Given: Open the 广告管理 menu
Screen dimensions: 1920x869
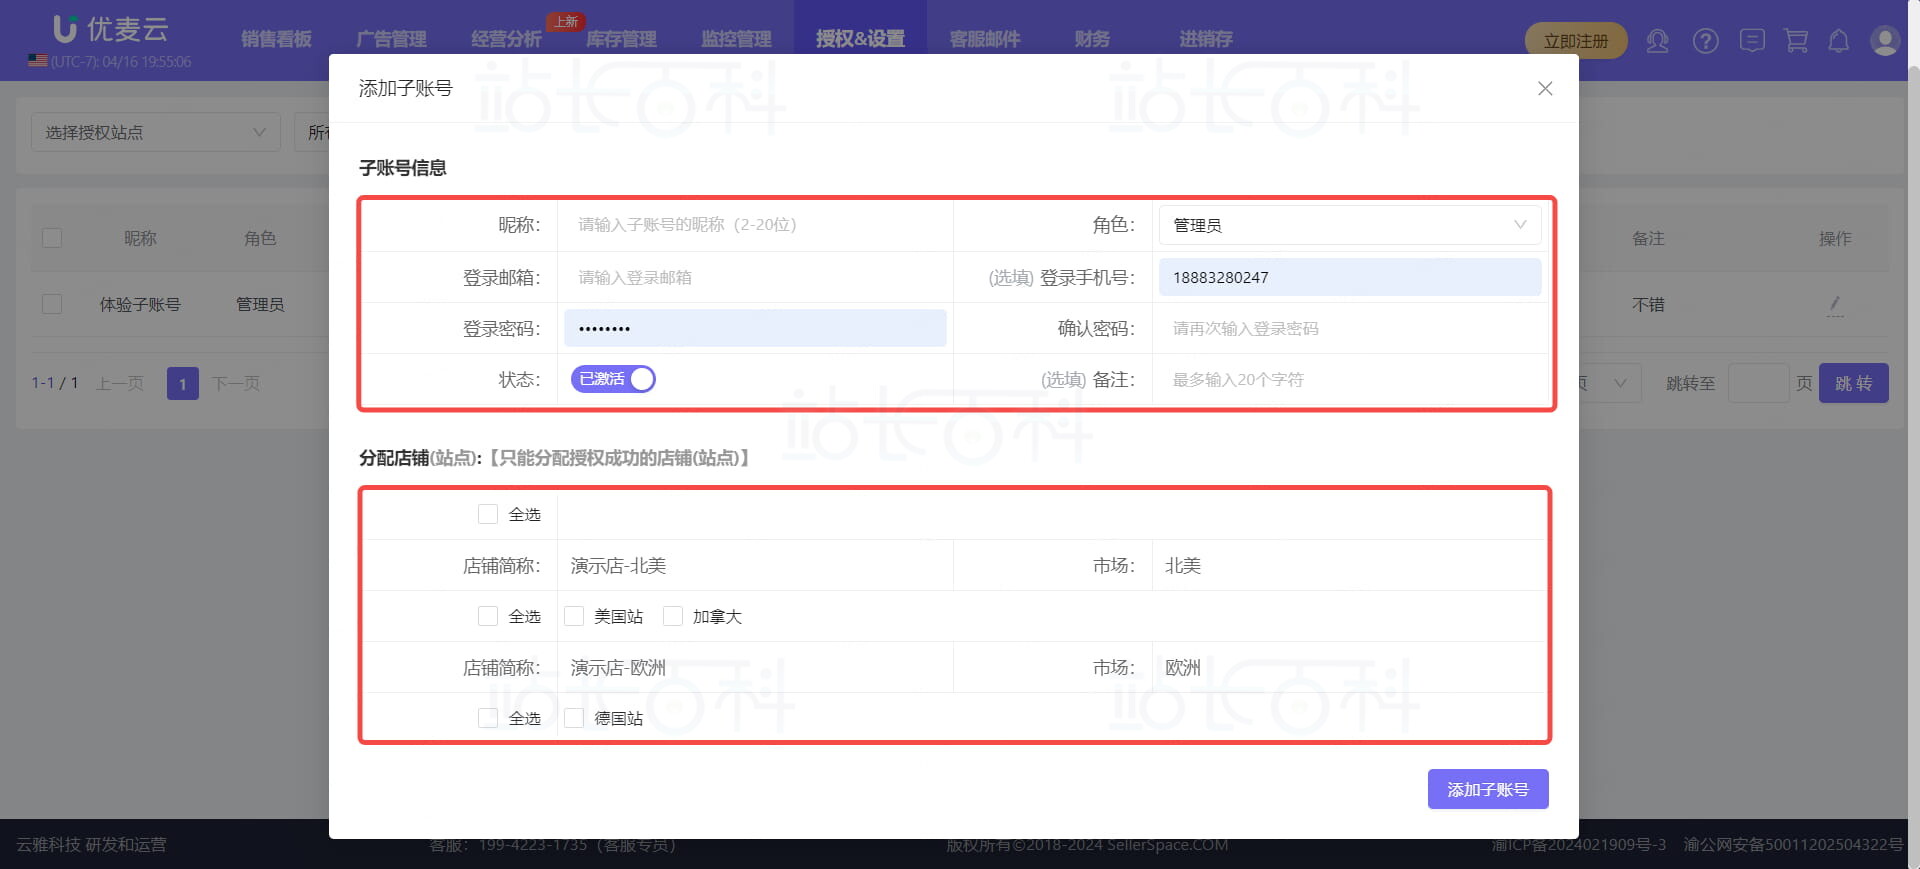Looking at the screenshot, I should coord(391,39).
